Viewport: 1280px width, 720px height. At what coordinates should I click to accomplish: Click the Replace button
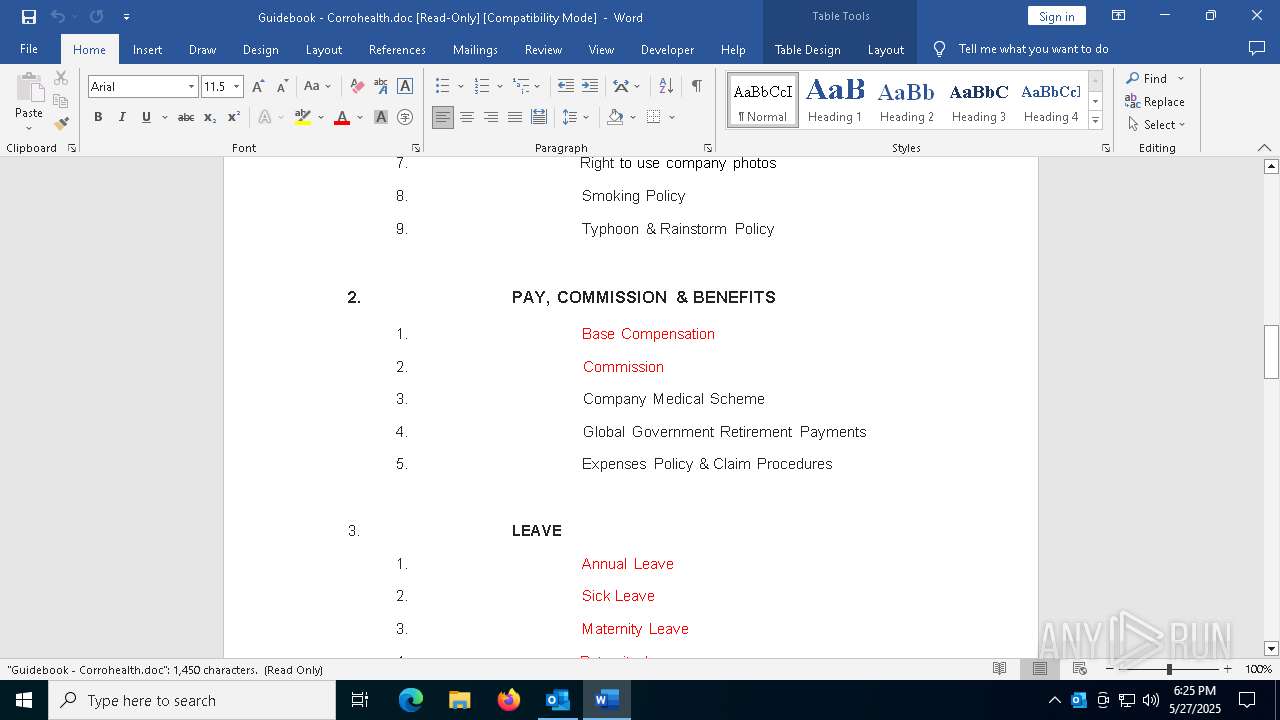[1155, 101]
